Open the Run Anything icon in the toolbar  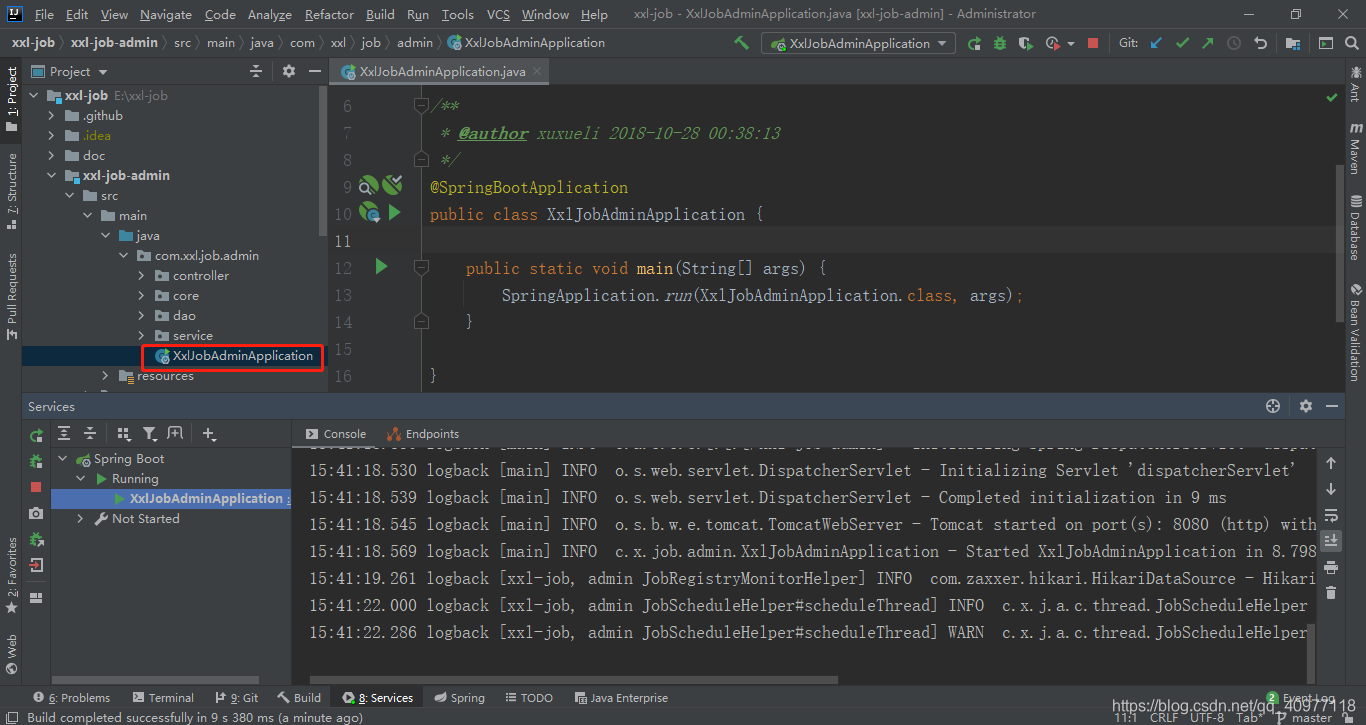(1325, 43)
